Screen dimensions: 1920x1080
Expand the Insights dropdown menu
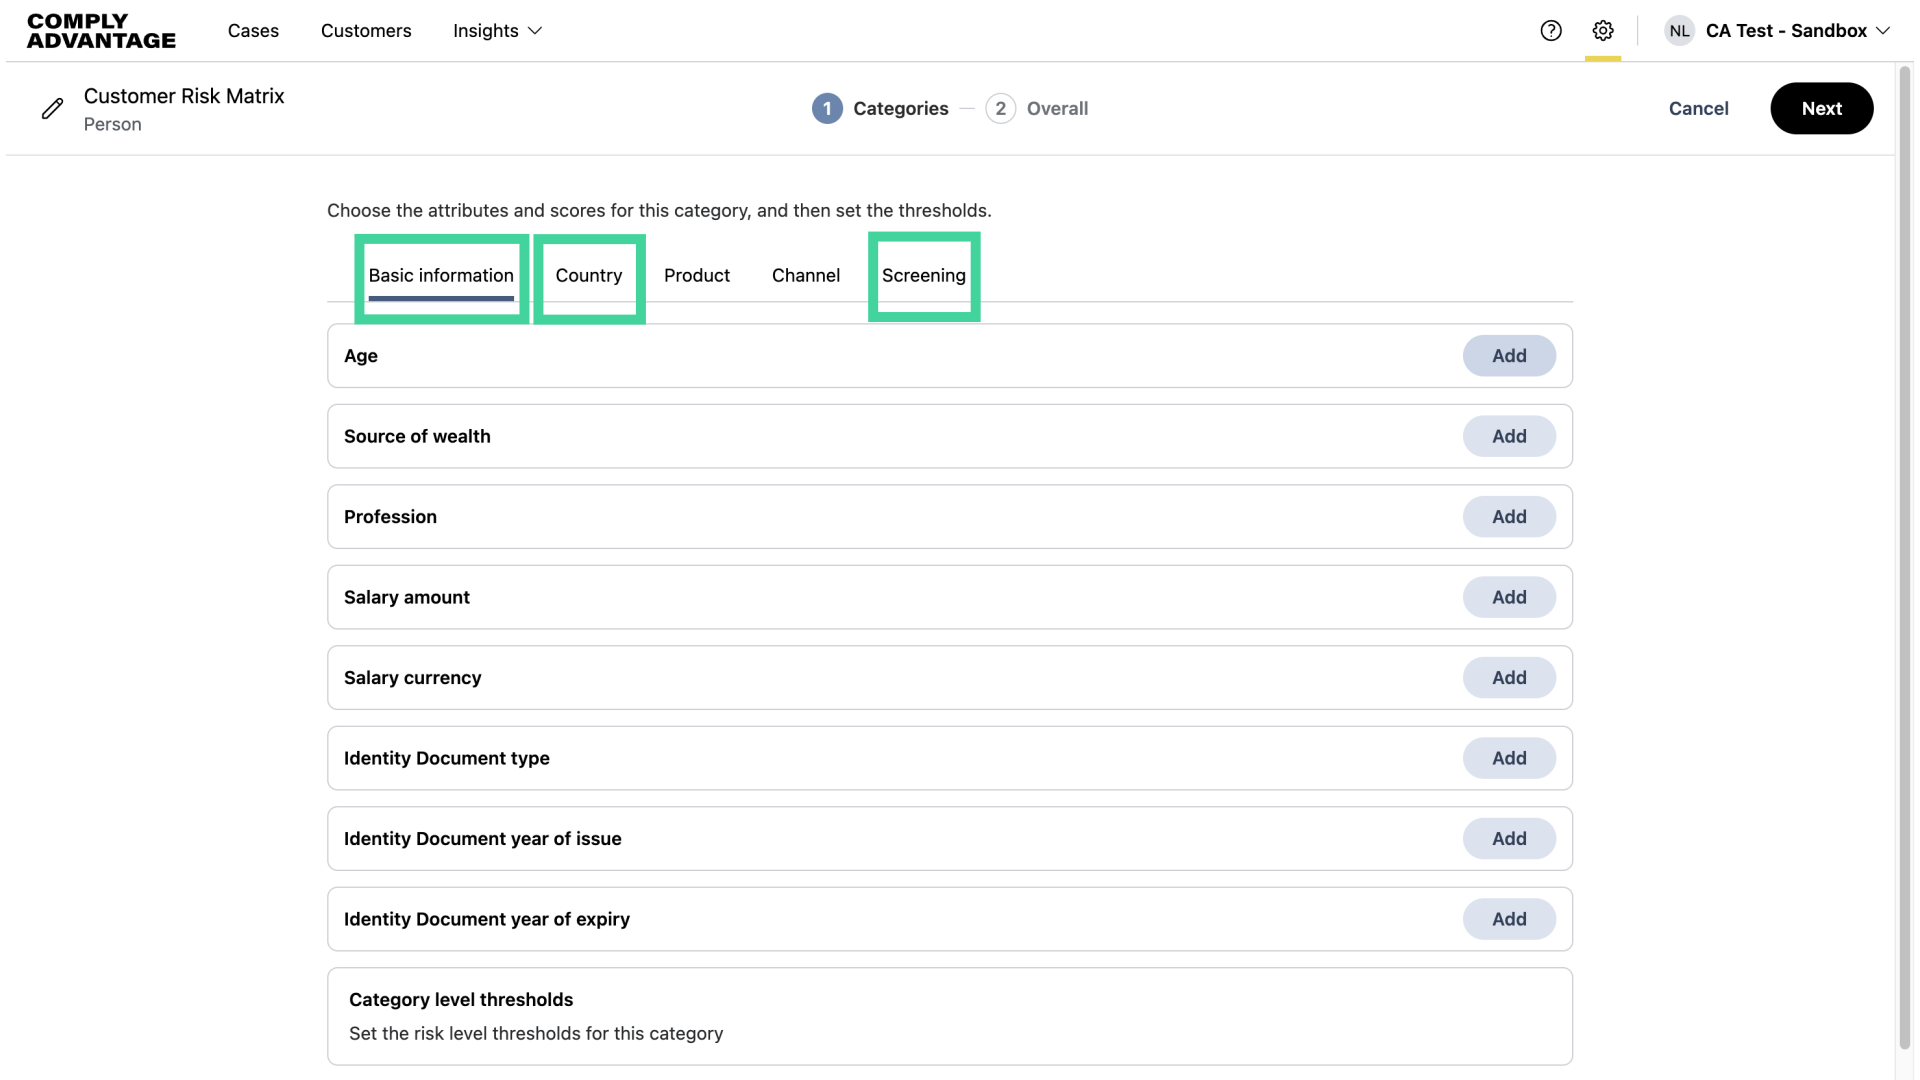coord(497,31)
